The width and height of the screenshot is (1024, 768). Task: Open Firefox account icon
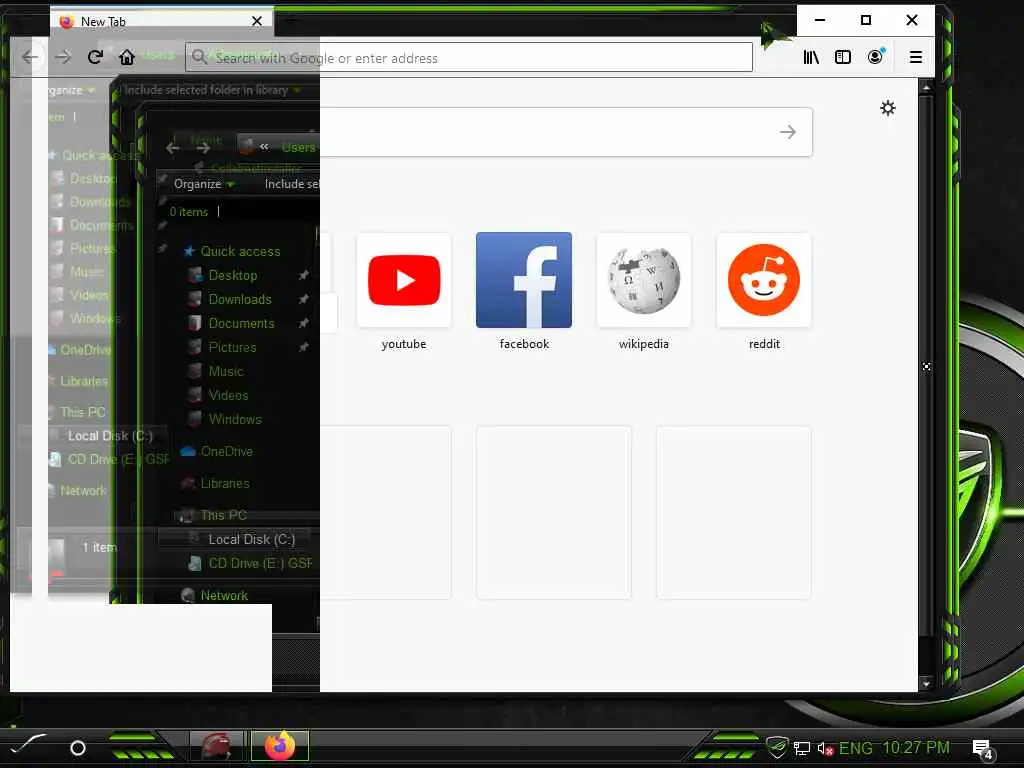[x=875, y=57]
